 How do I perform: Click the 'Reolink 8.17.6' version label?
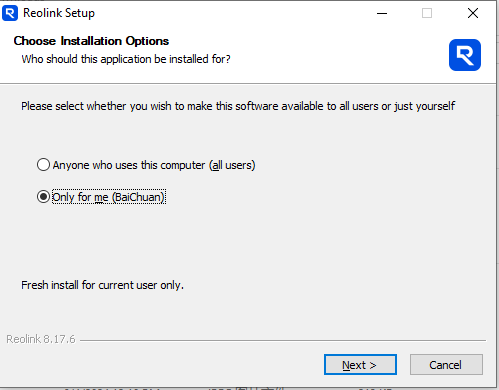(x=41, y=339)
